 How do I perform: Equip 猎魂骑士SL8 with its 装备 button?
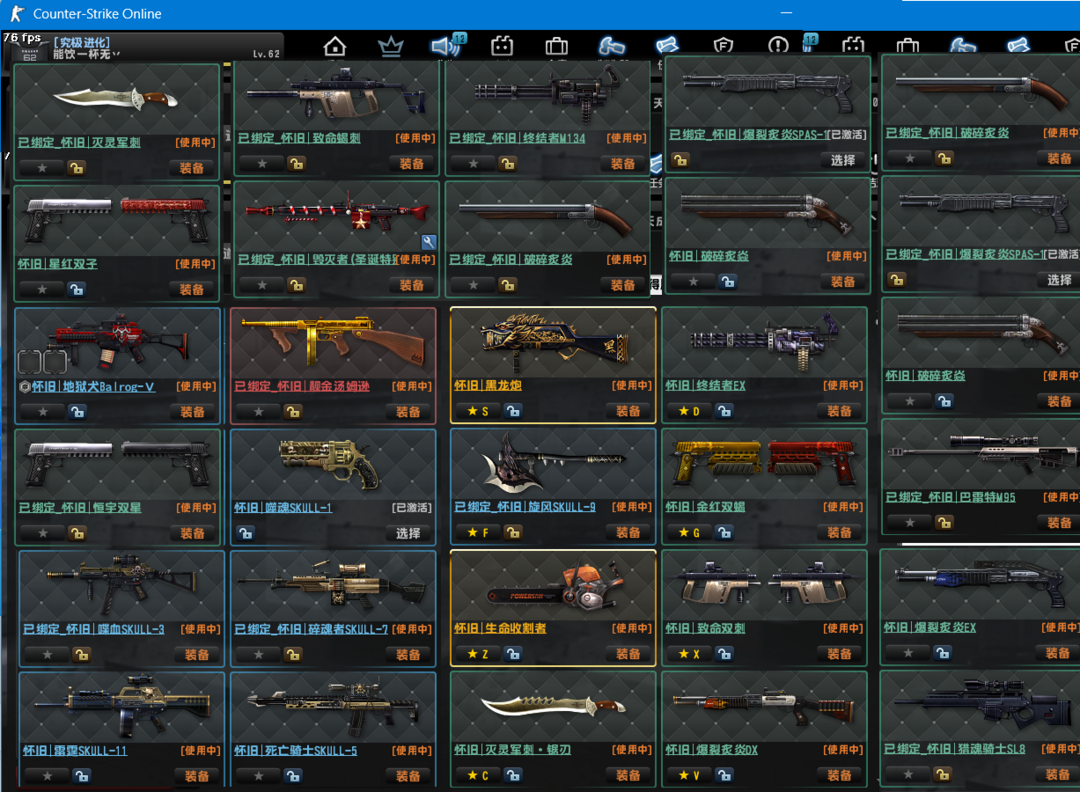coord(1058,774)
